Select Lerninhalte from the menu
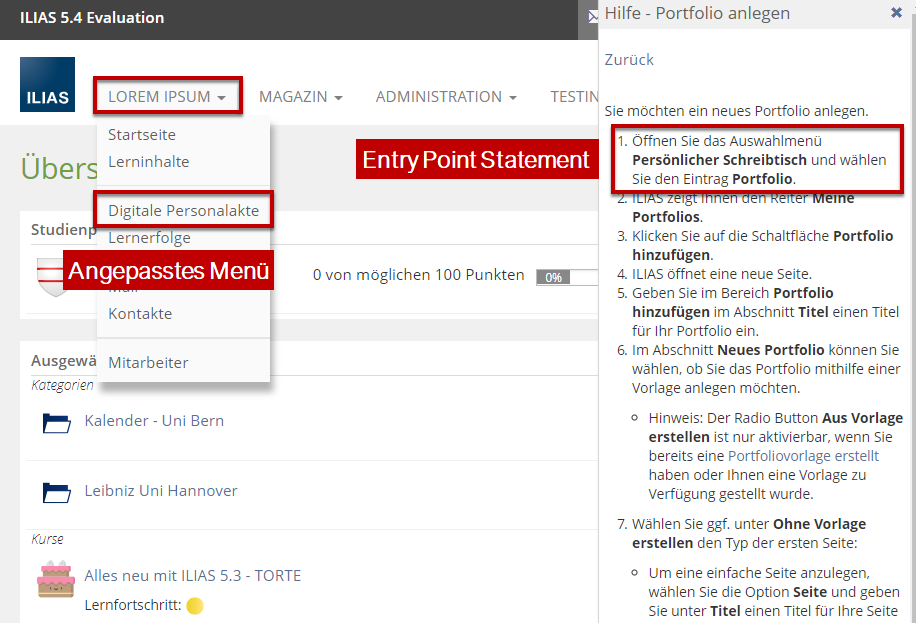Viewport: 916px width, 623px height. (148, 161)
